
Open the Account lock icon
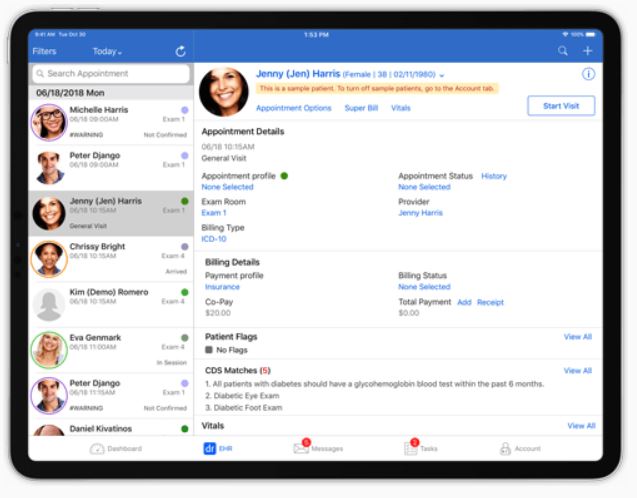click(x=505, y=449)
